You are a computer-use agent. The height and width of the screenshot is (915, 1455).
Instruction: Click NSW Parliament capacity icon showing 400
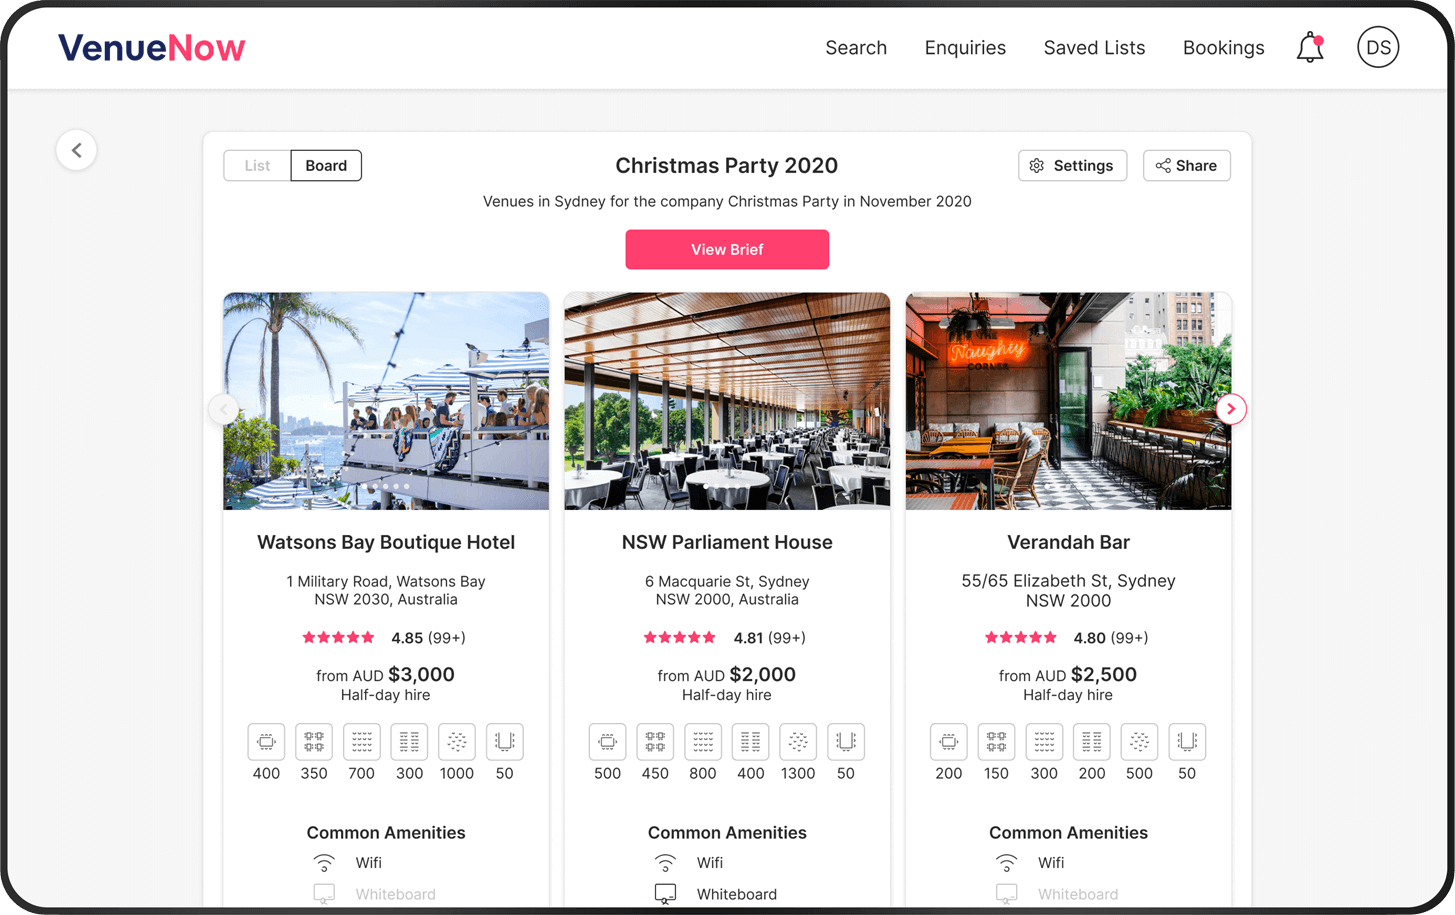tap(750, 742)
